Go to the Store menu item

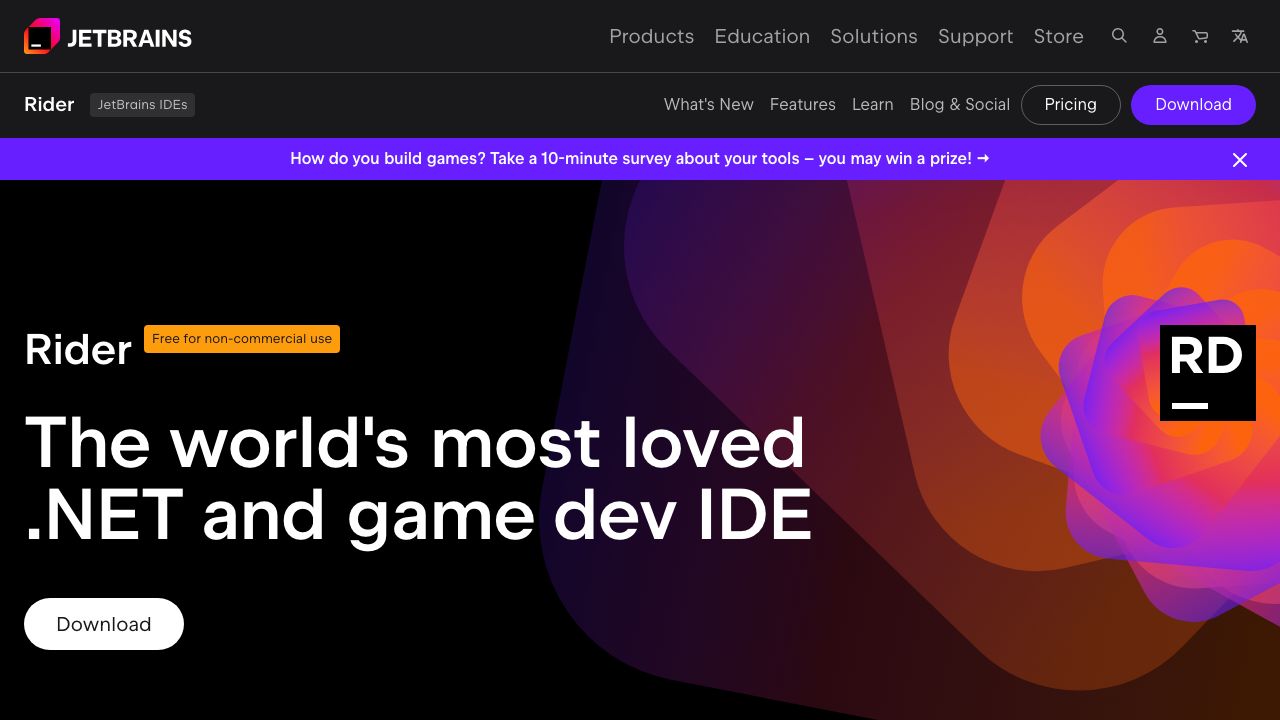[x=1058, y=36]
